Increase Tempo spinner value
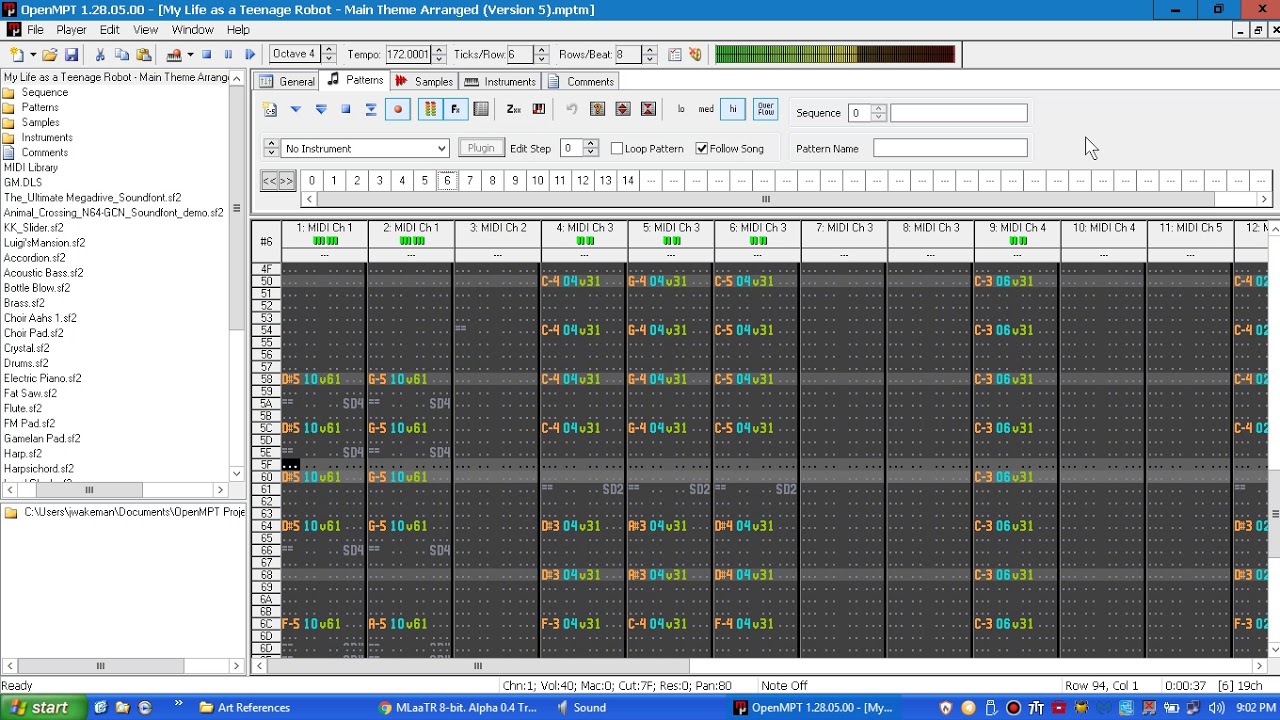The height and width of the screenshot is (720, 1280). pos(438,50)
